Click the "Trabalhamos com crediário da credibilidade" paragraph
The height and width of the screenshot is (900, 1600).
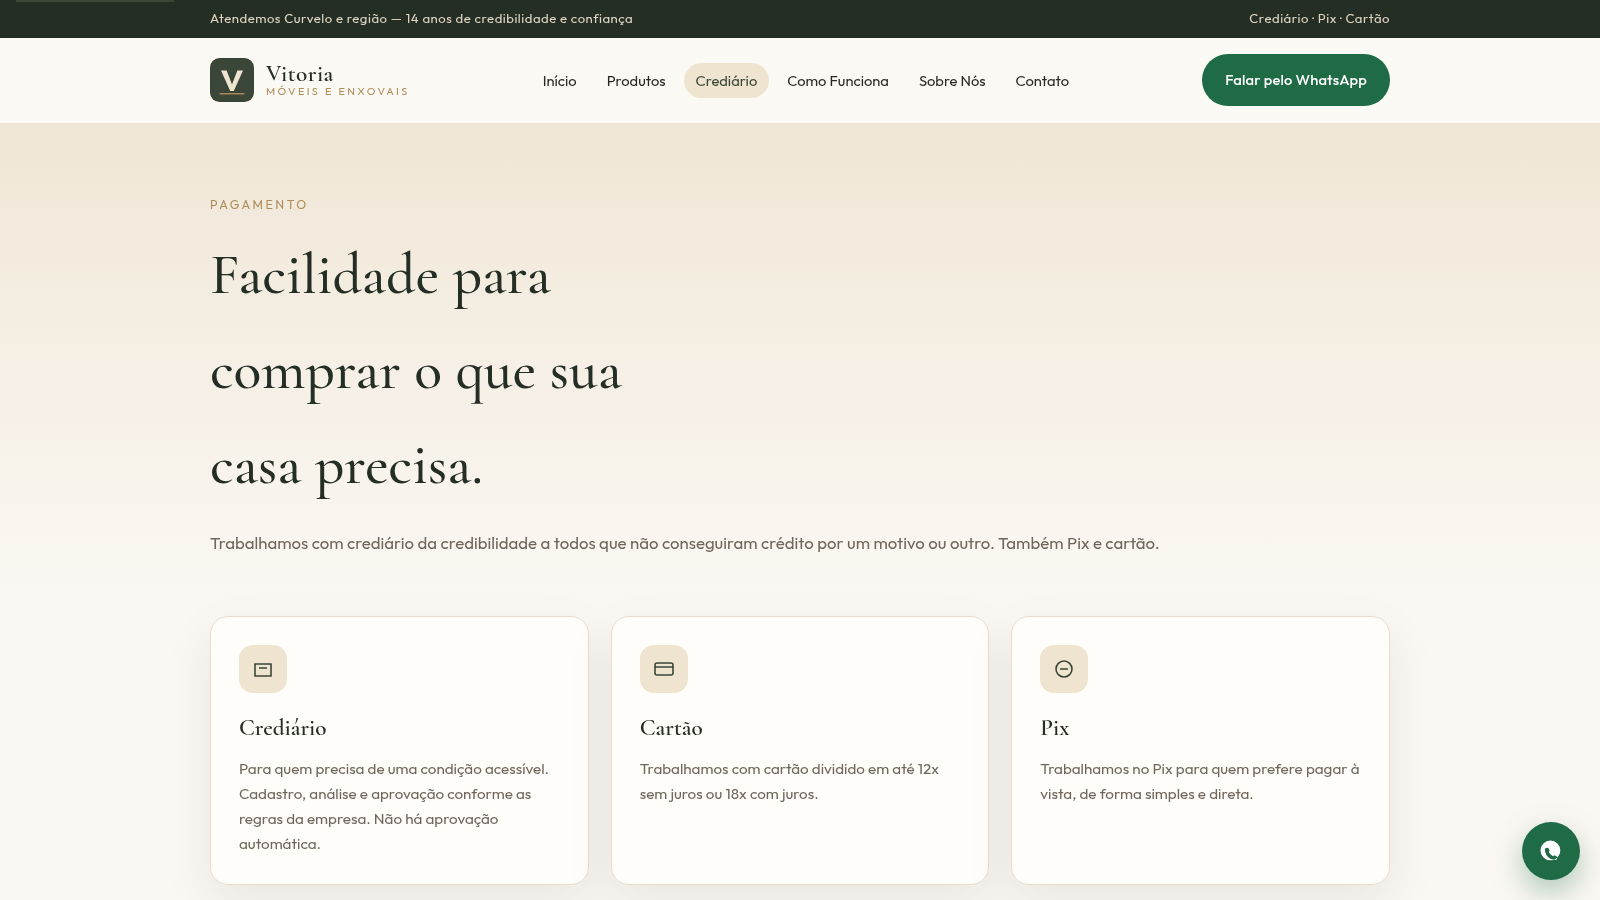(684, 543)
